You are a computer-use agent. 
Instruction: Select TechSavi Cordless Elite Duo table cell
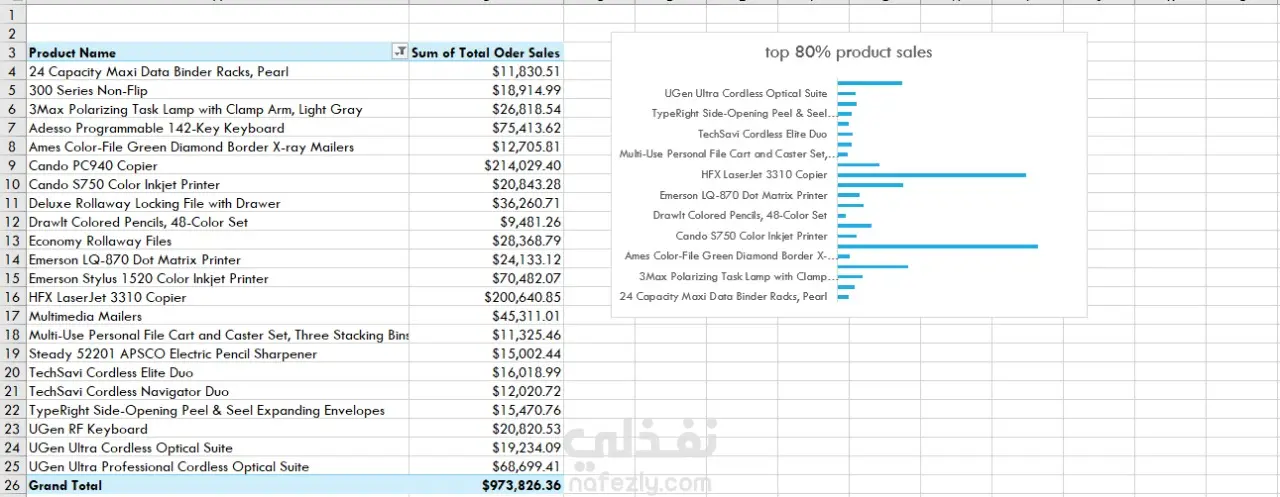(x=217, y=372)
